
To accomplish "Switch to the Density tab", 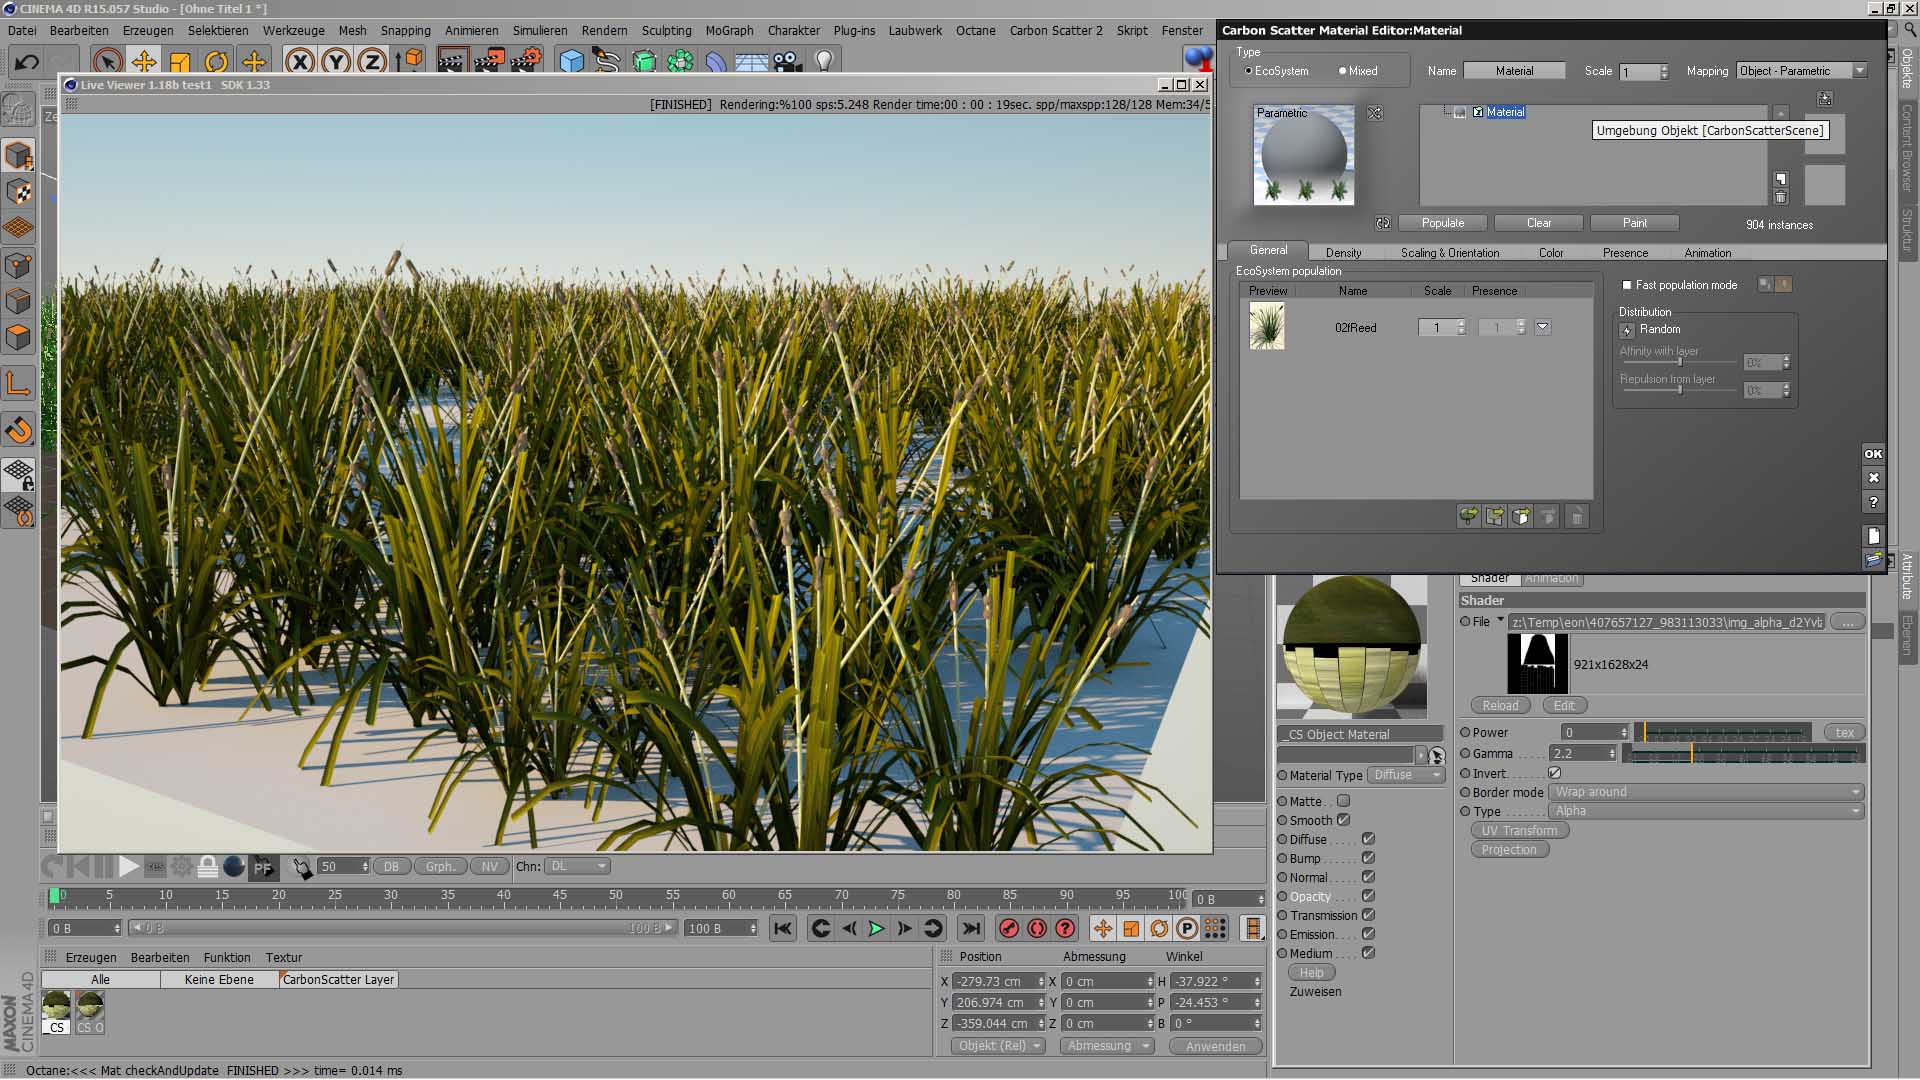I will 1343,254.
